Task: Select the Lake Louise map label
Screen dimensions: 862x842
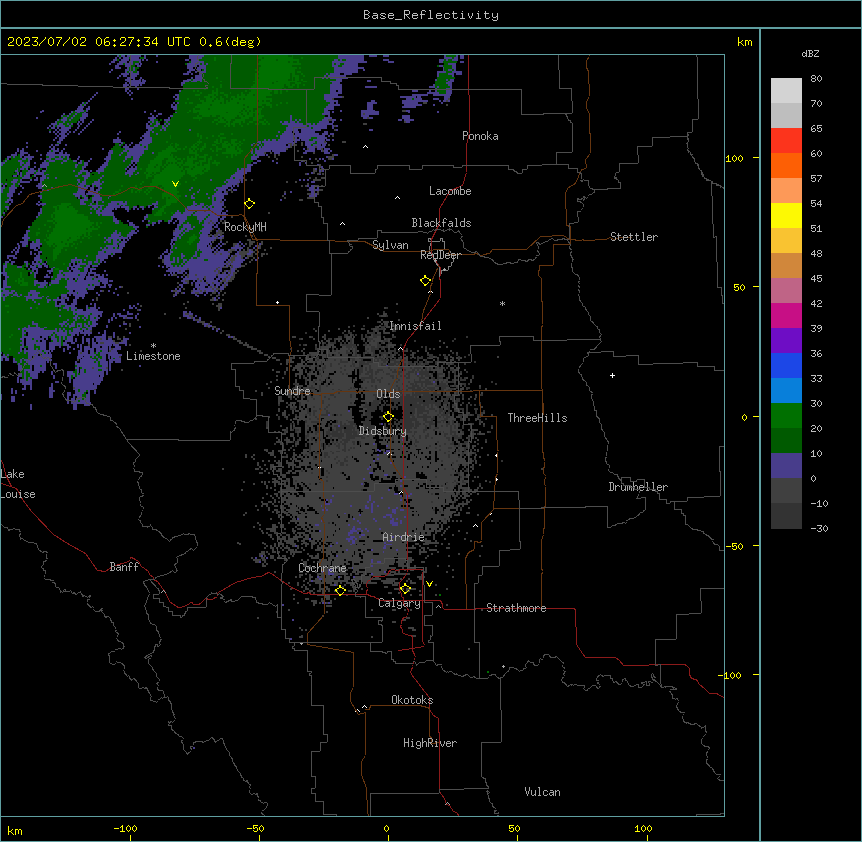Action: pyautogui.click(x=18, y=484)
